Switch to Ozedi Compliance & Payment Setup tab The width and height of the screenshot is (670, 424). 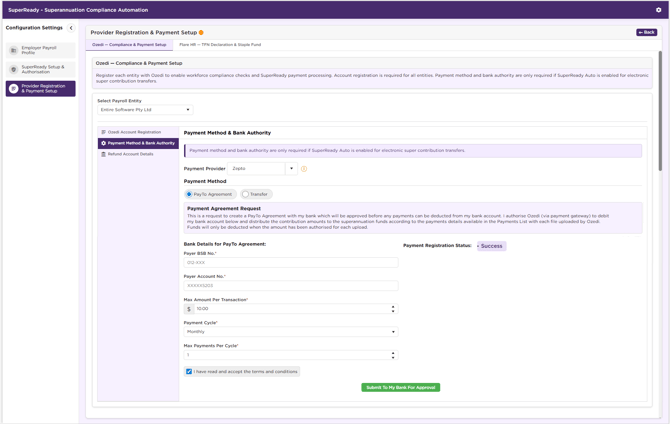(129, 44)
